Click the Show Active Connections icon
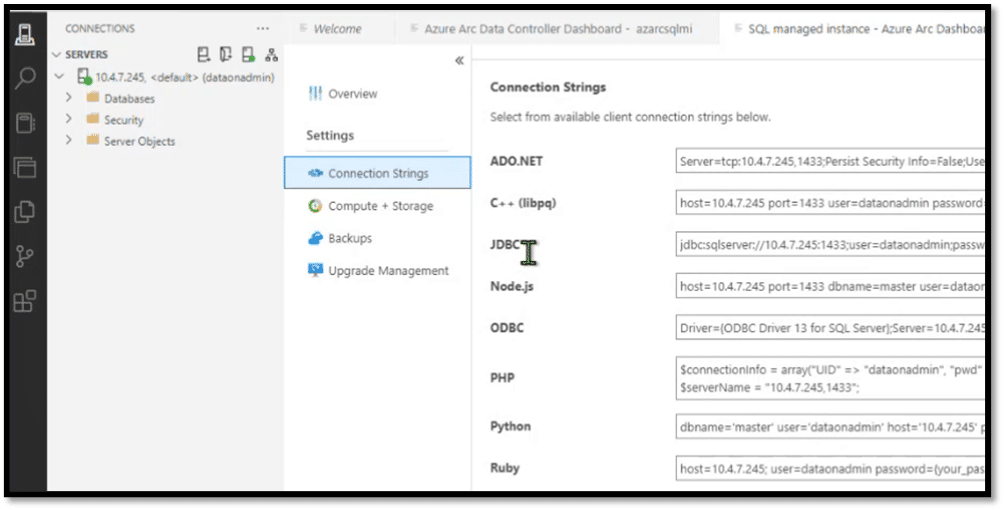The image size is (1004, 510). point(248,54)
